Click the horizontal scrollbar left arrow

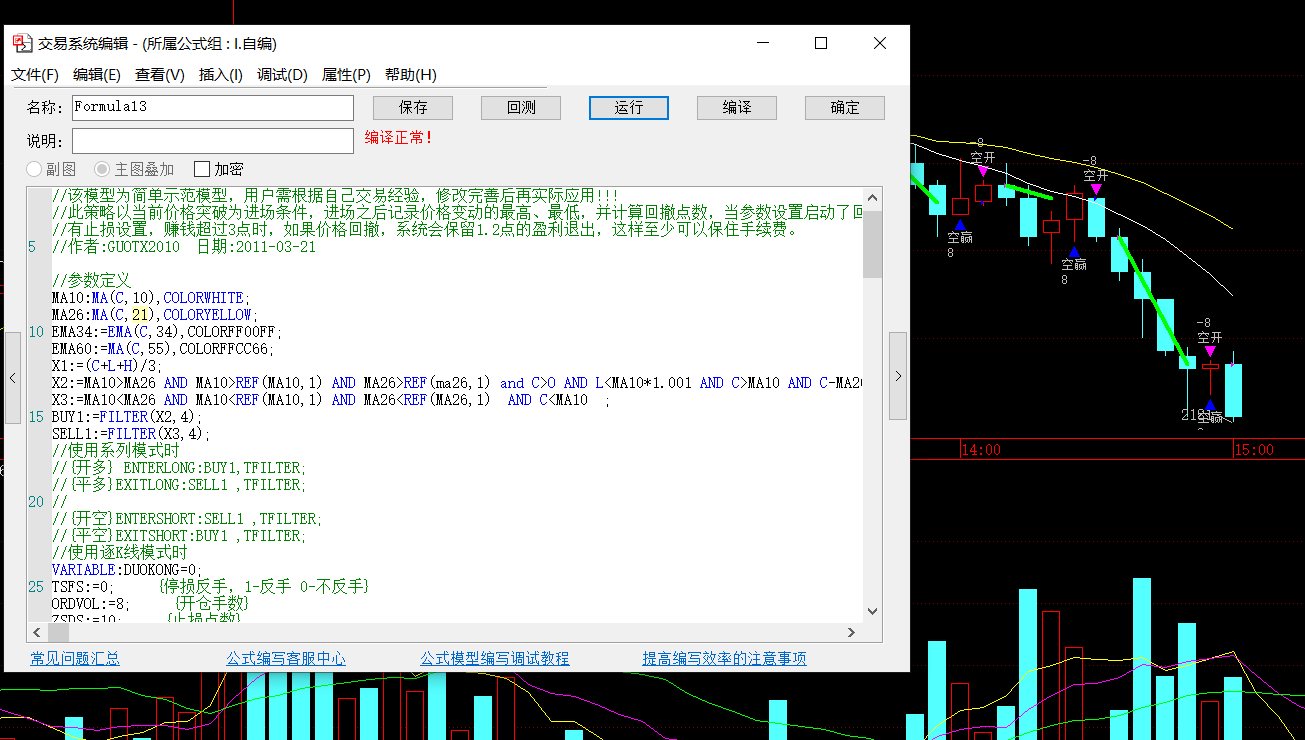(36, 633)
